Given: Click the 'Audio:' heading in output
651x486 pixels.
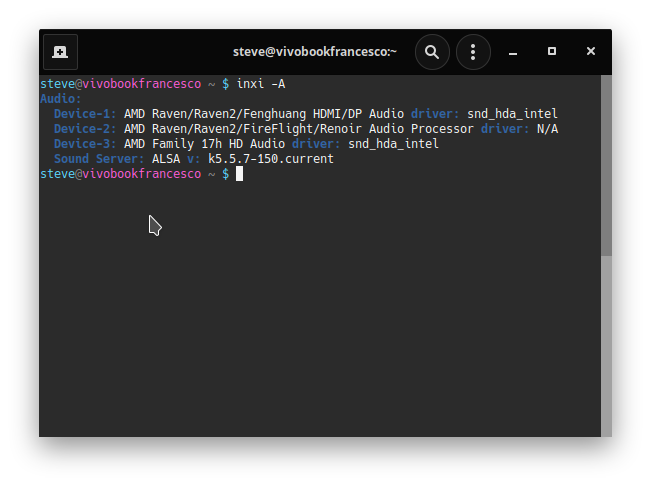Looking at the screenshot, I should tap(61, 99).
